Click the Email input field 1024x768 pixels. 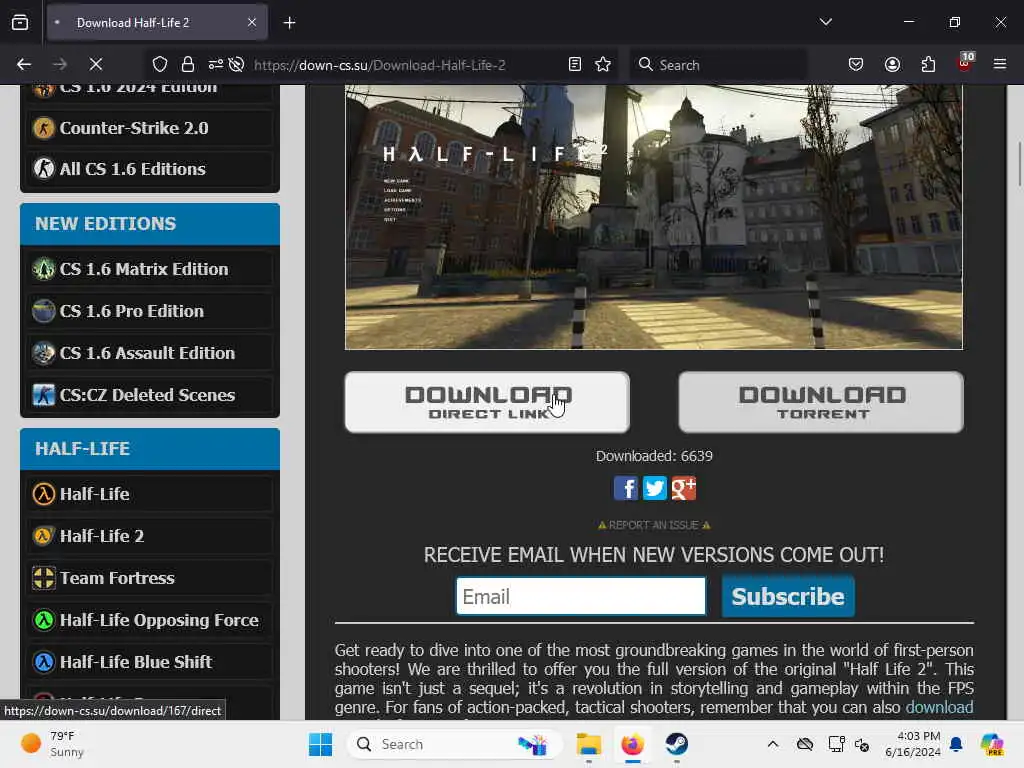tap(581, 596)
